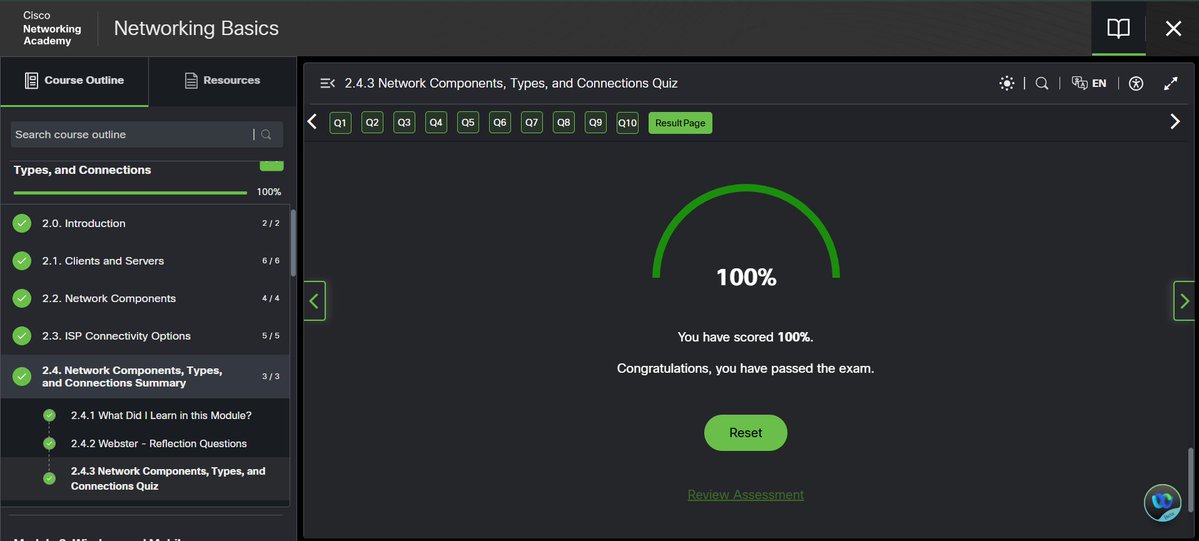1199x541 pixels.
Task: Open the accessibility options icon
Action: [1136, 83]
